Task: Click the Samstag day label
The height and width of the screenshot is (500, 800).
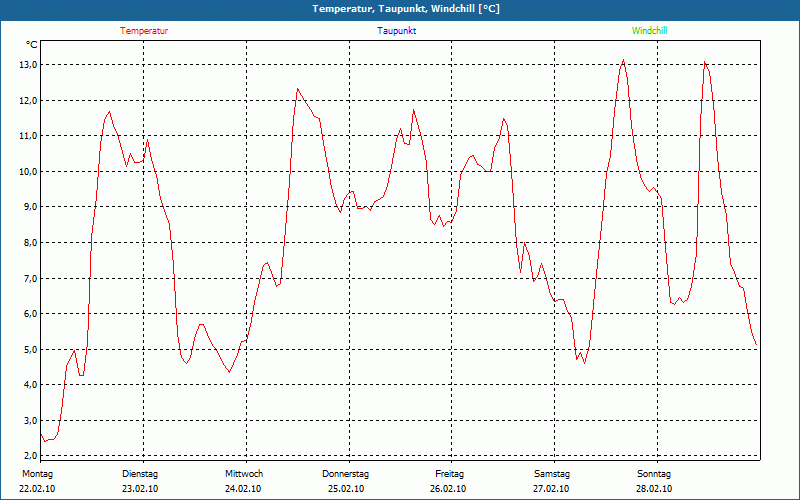Action: 552,474
